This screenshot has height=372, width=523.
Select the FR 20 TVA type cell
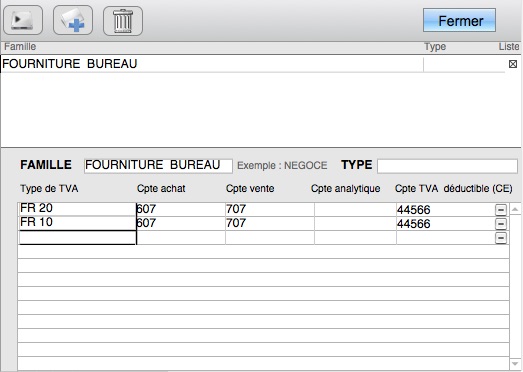(77, 209)
